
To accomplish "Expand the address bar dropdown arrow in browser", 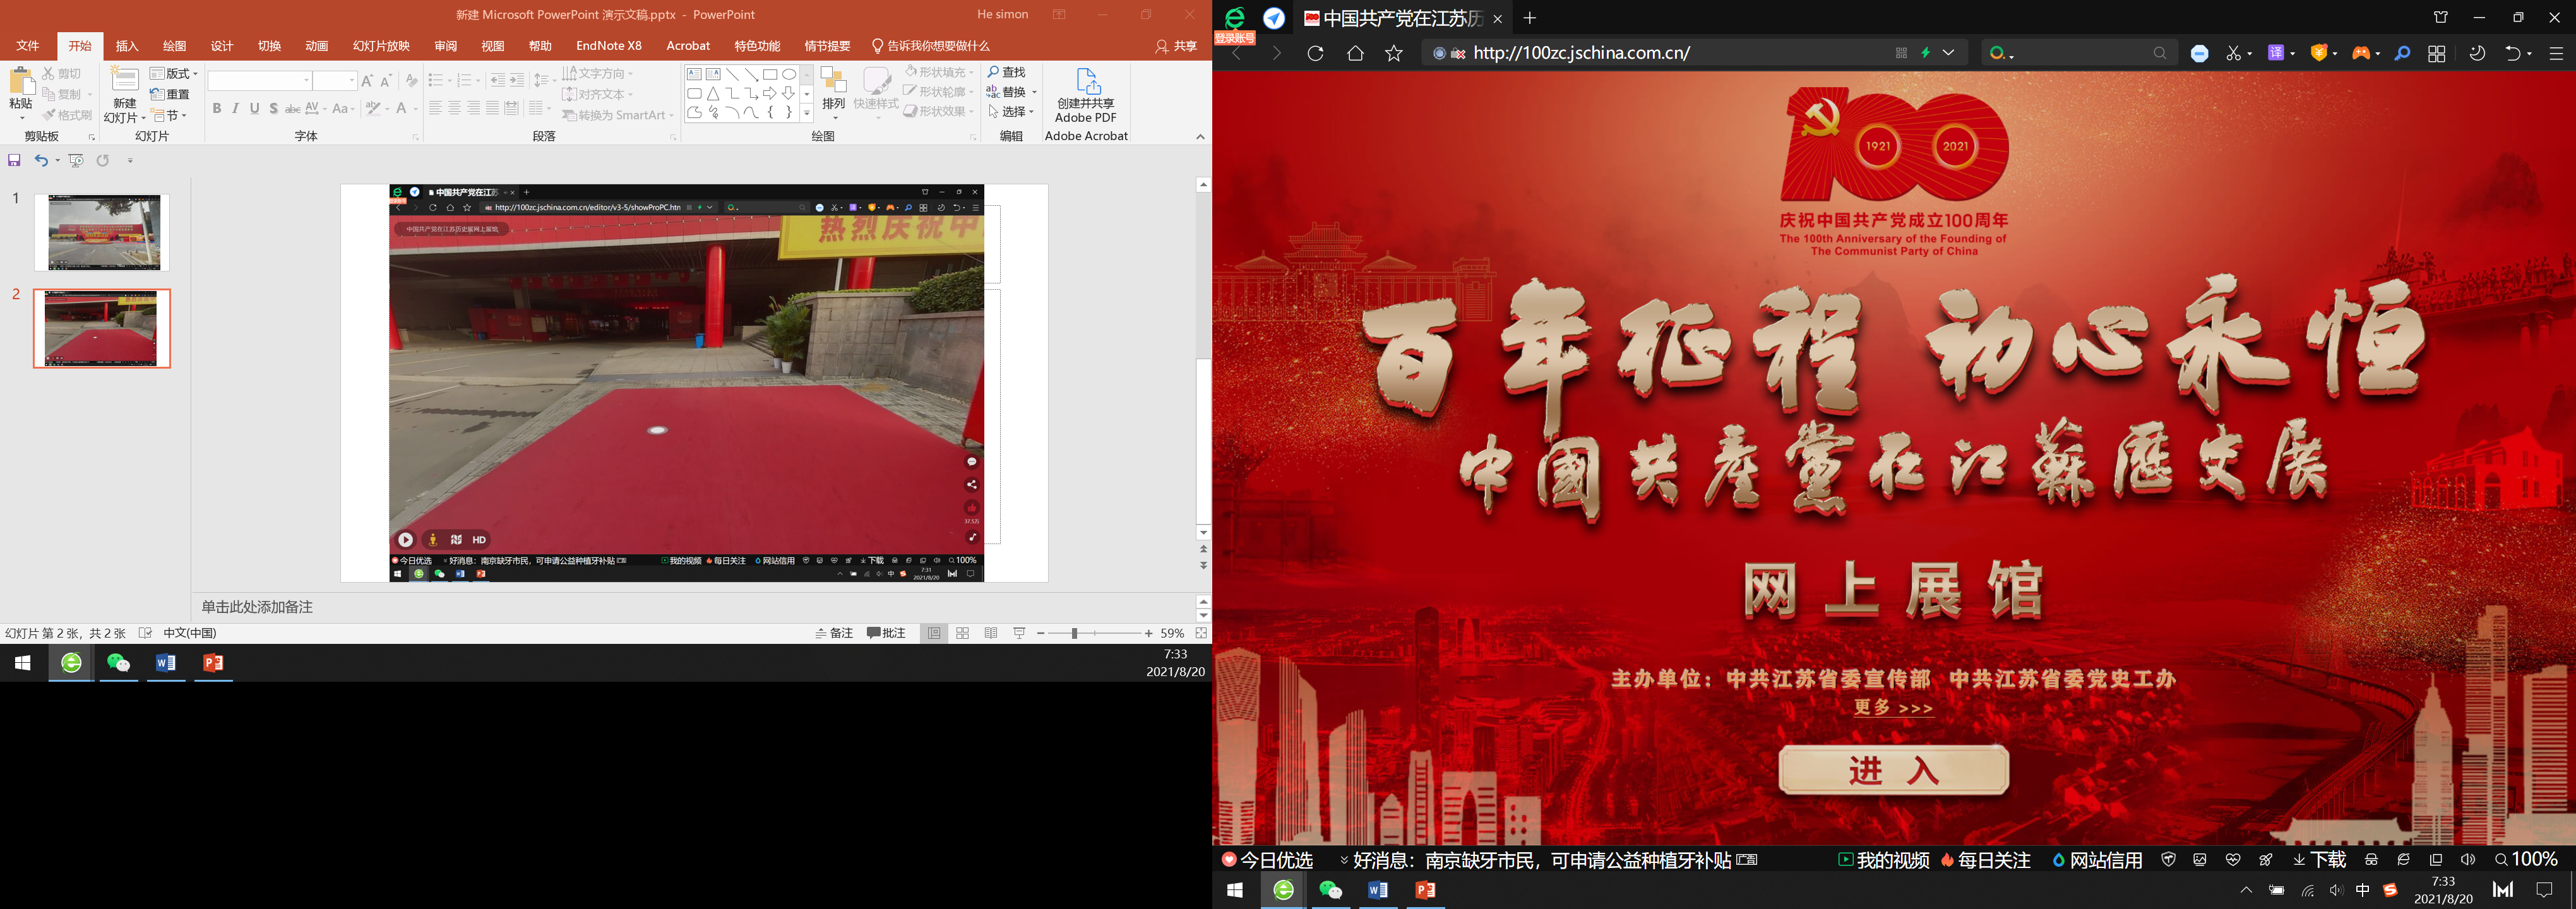I will pyautogui.click(x=1949, y=53).
